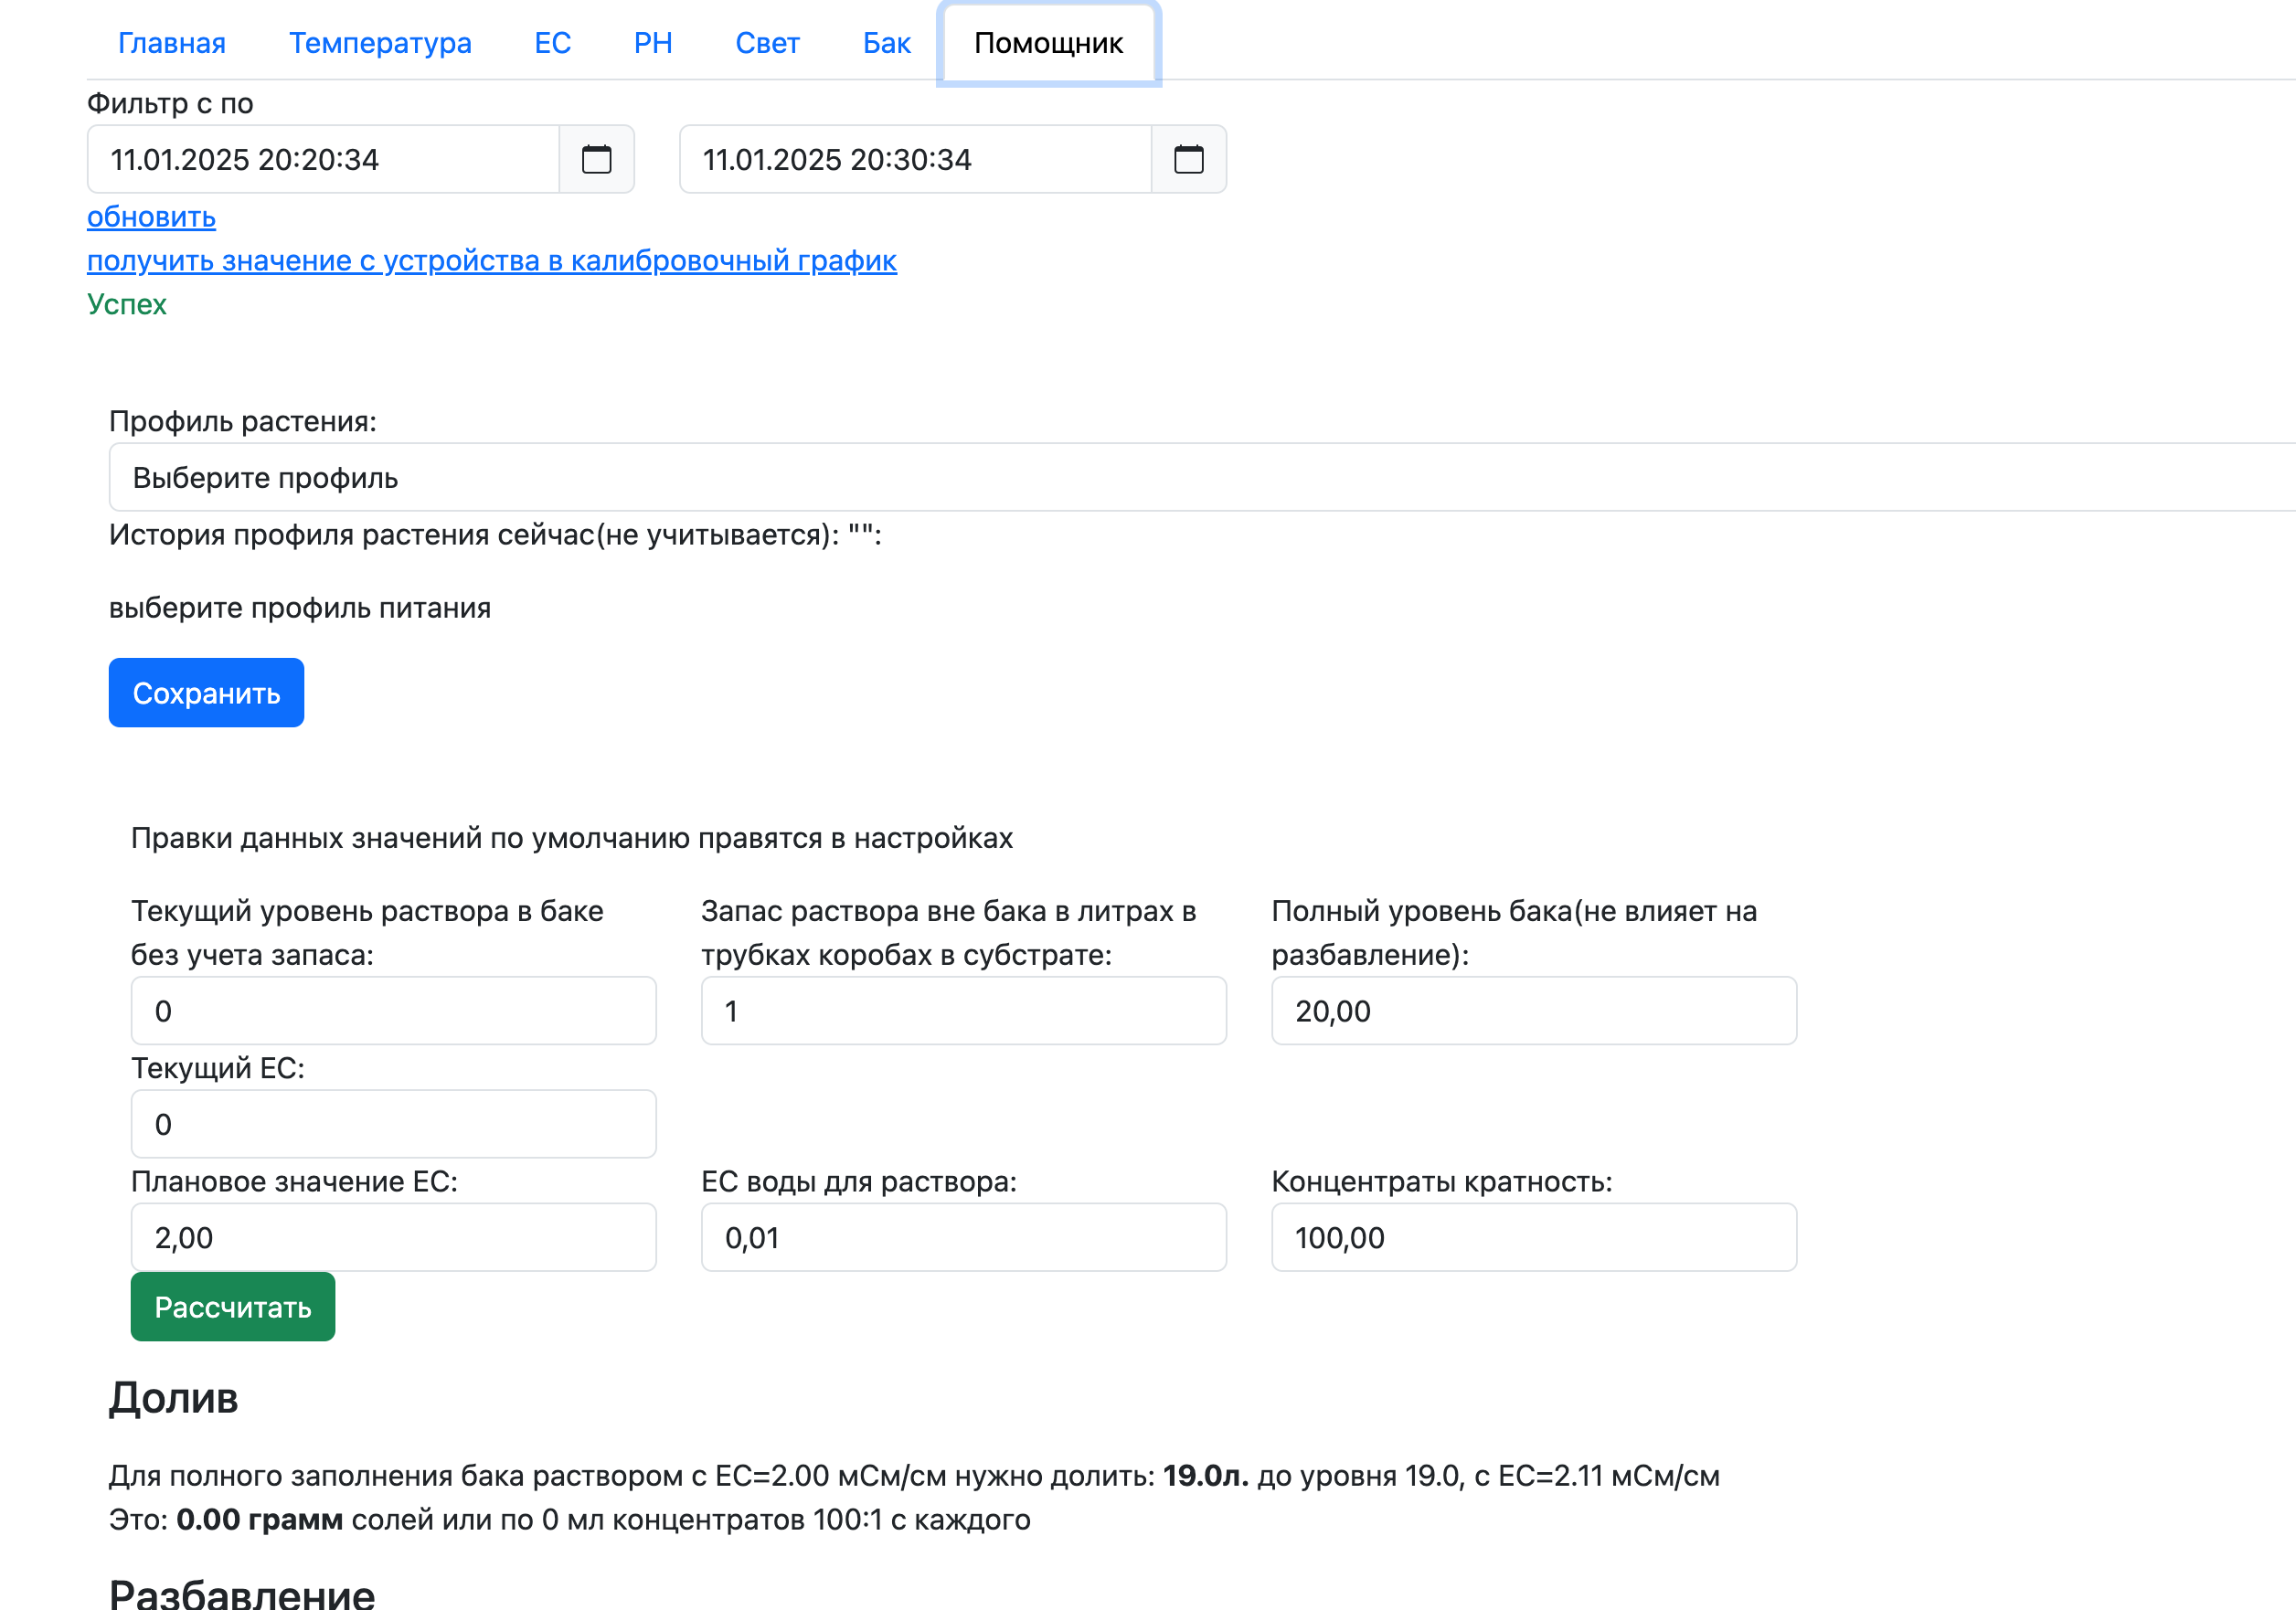The height and width of the screenshot is (1610, 2296).
Task: Click the обновить link
Action: (x=151, y=217)
